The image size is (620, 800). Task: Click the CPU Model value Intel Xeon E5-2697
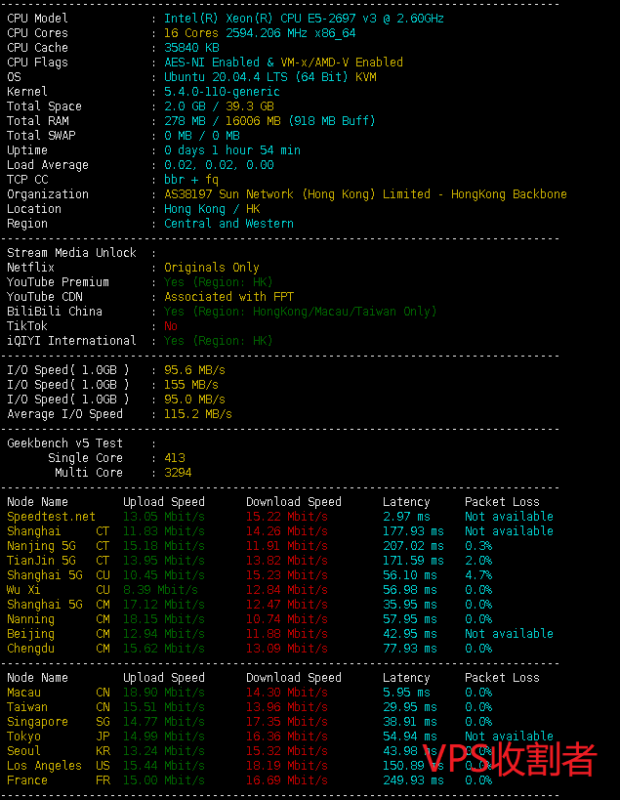304,18
